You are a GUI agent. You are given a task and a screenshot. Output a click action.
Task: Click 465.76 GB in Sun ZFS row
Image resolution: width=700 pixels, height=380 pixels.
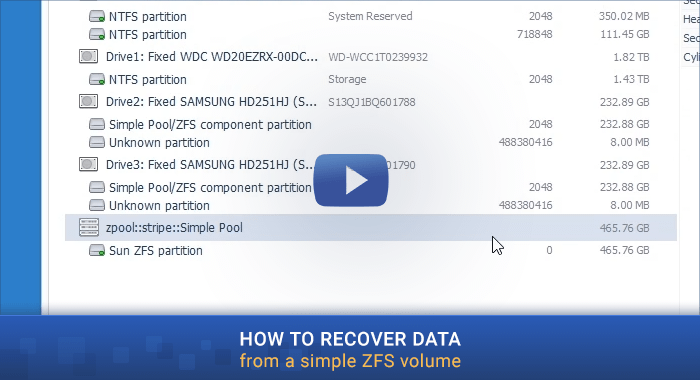tap(625, 251)
